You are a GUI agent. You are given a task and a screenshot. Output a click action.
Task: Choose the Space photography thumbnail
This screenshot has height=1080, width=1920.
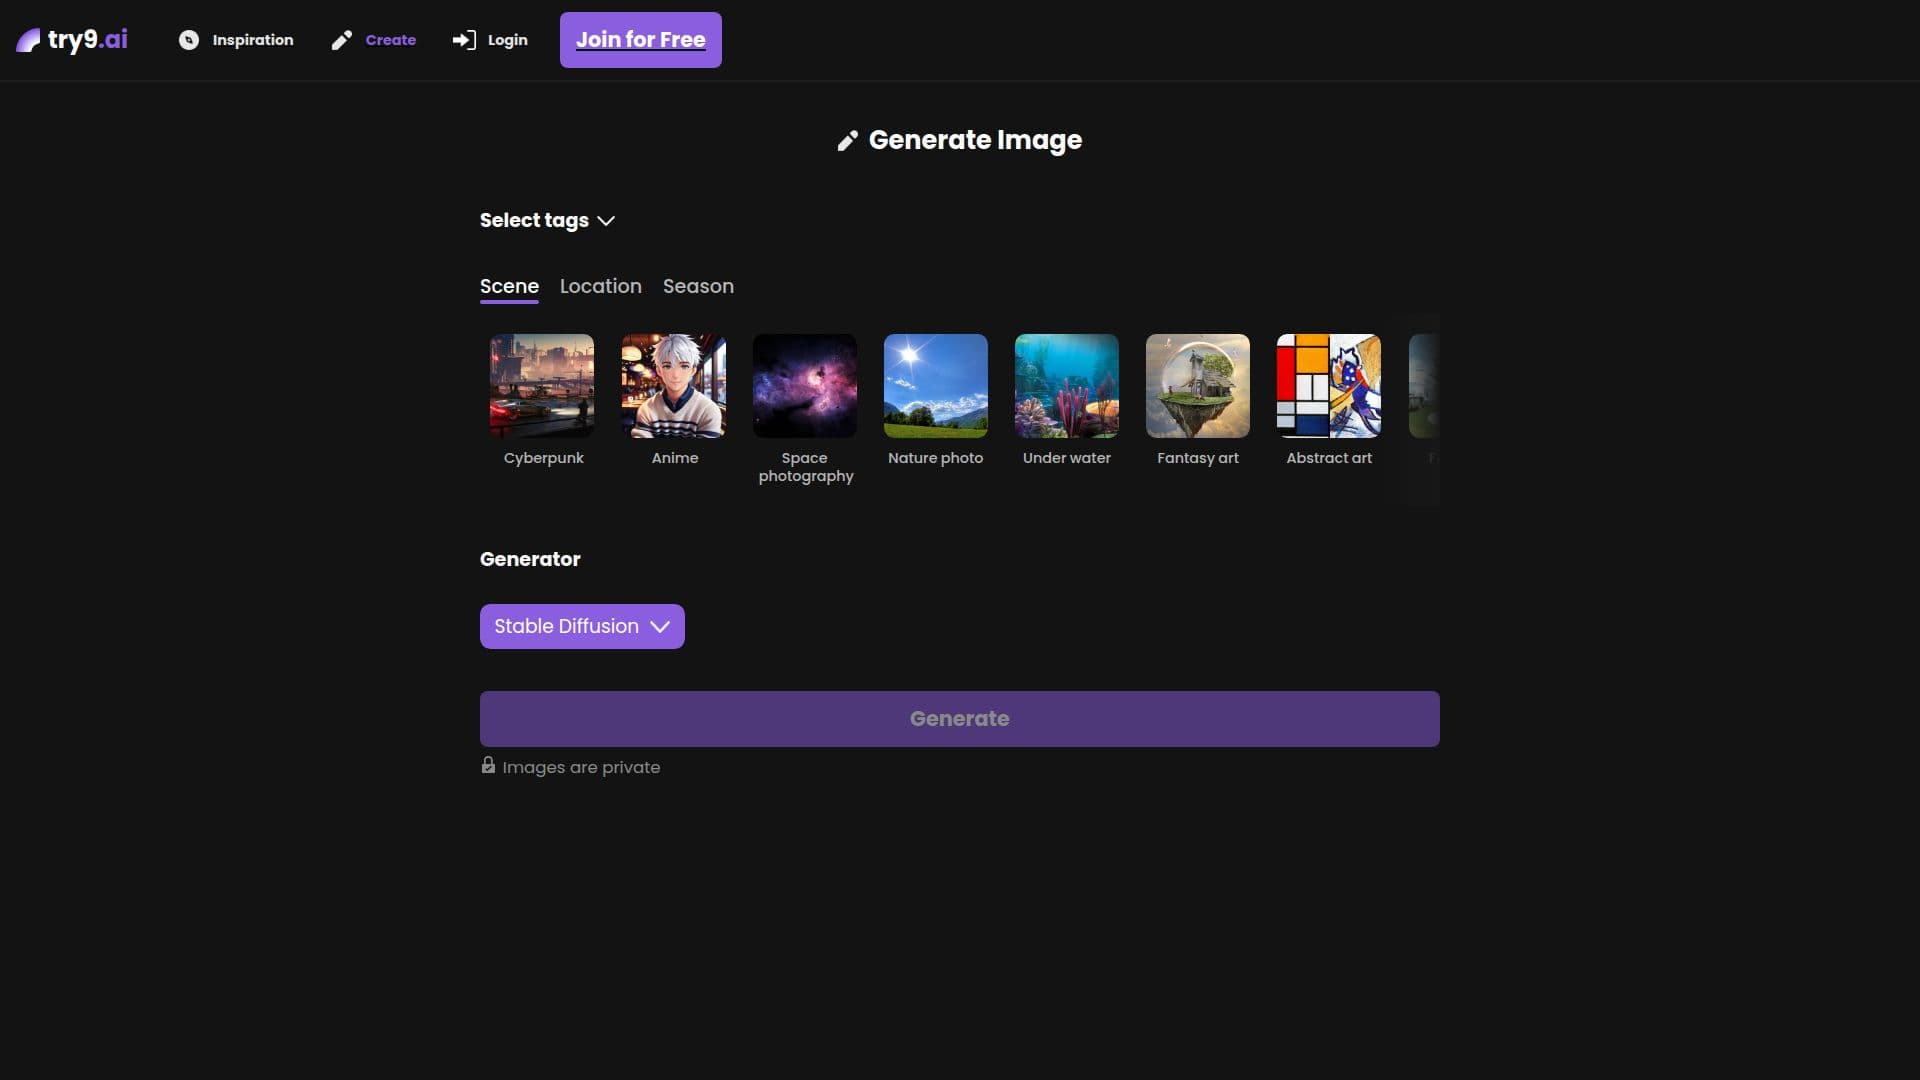tap(805, 386)
